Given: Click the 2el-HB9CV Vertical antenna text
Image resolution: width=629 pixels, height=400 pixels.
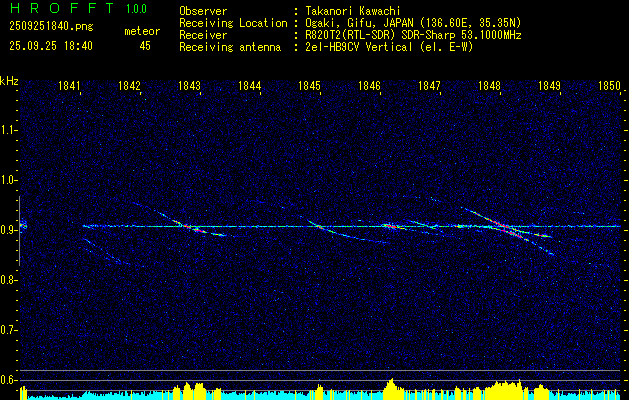Looking at the screenshot, I should point(389,47).
